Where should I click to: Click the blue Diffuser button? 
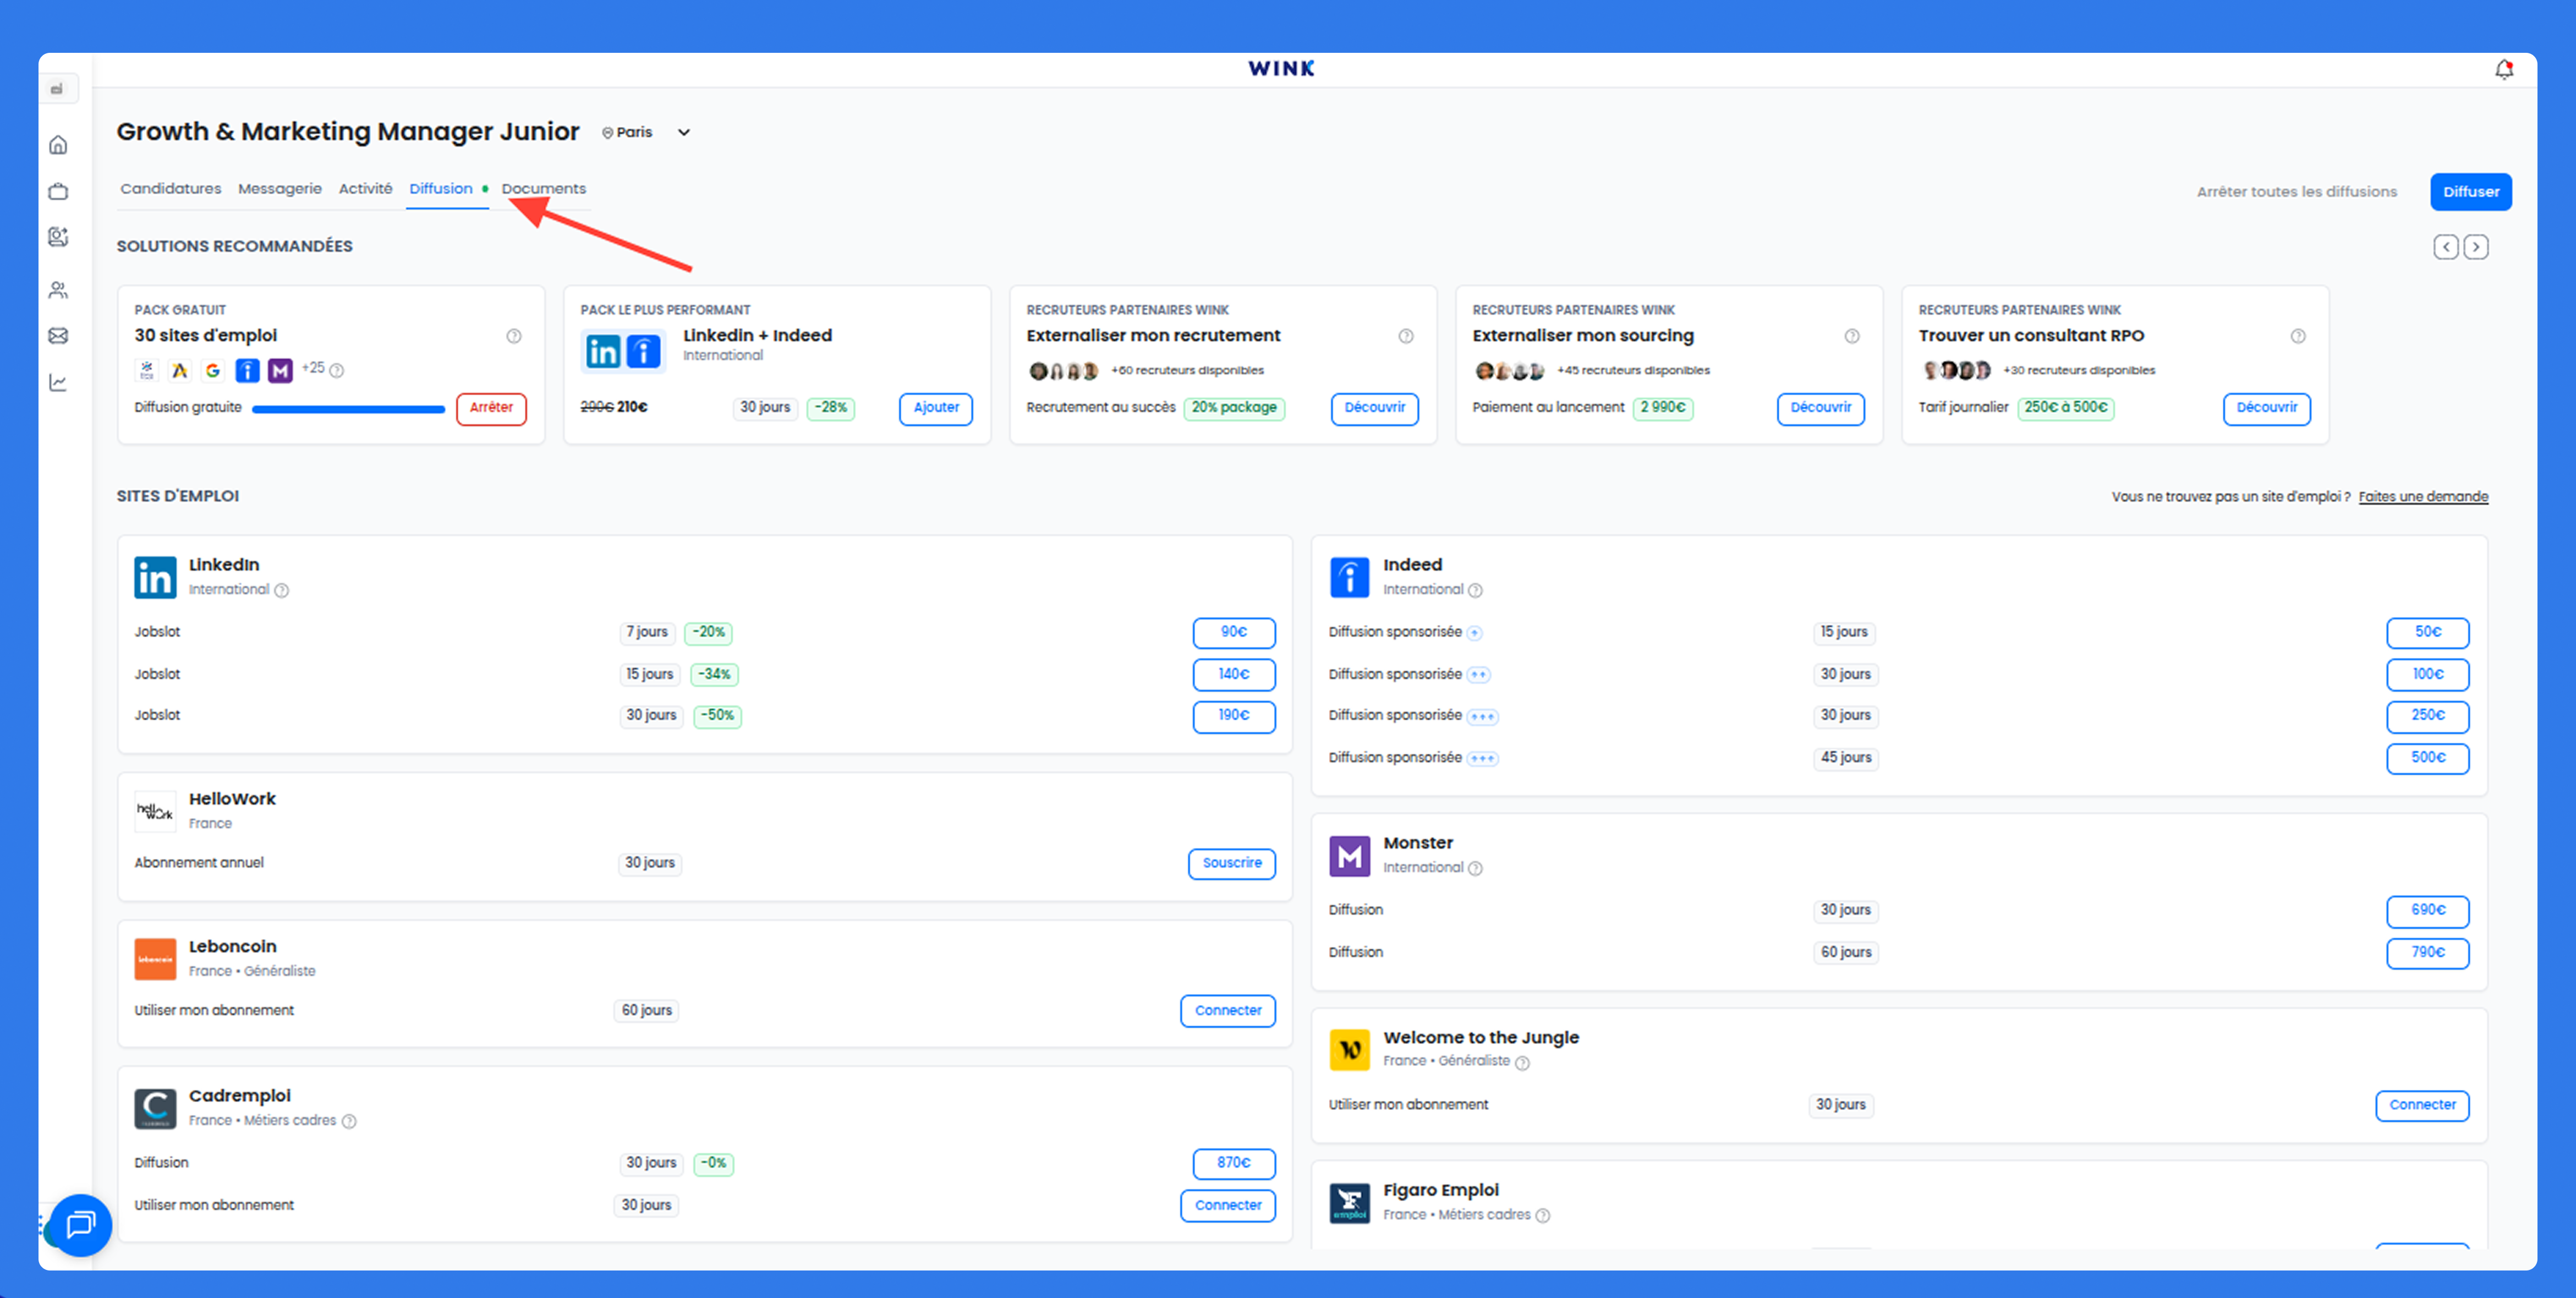(2470, 191)
